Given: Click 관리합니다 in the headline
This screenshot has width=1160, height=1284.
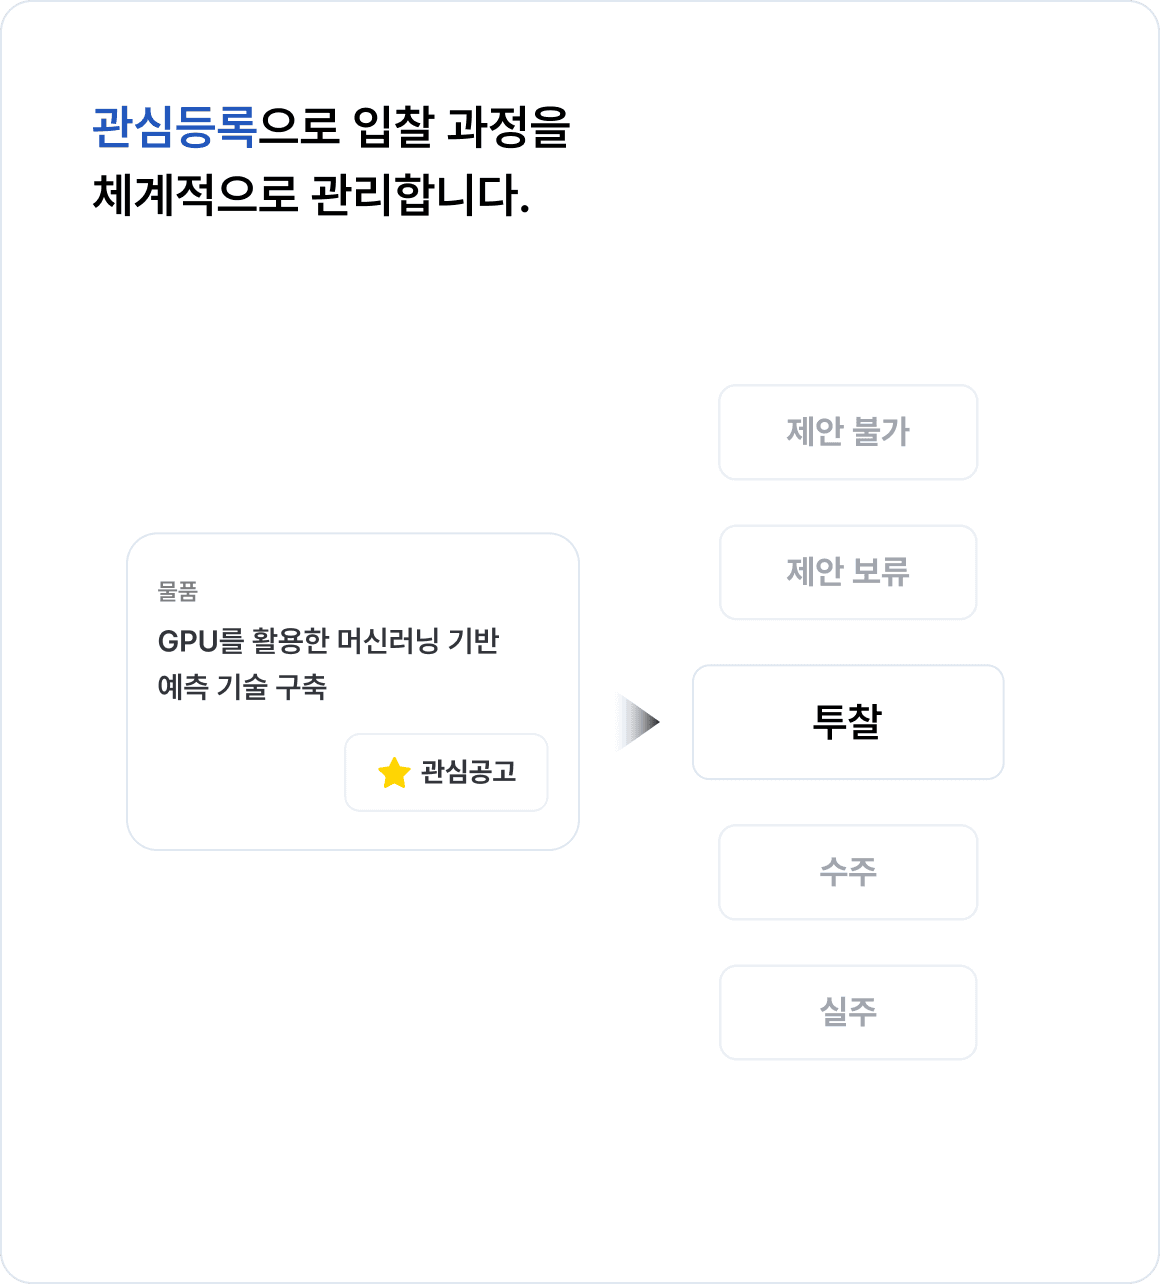Looking at the screenshot, I should click(x=419, y=194).
